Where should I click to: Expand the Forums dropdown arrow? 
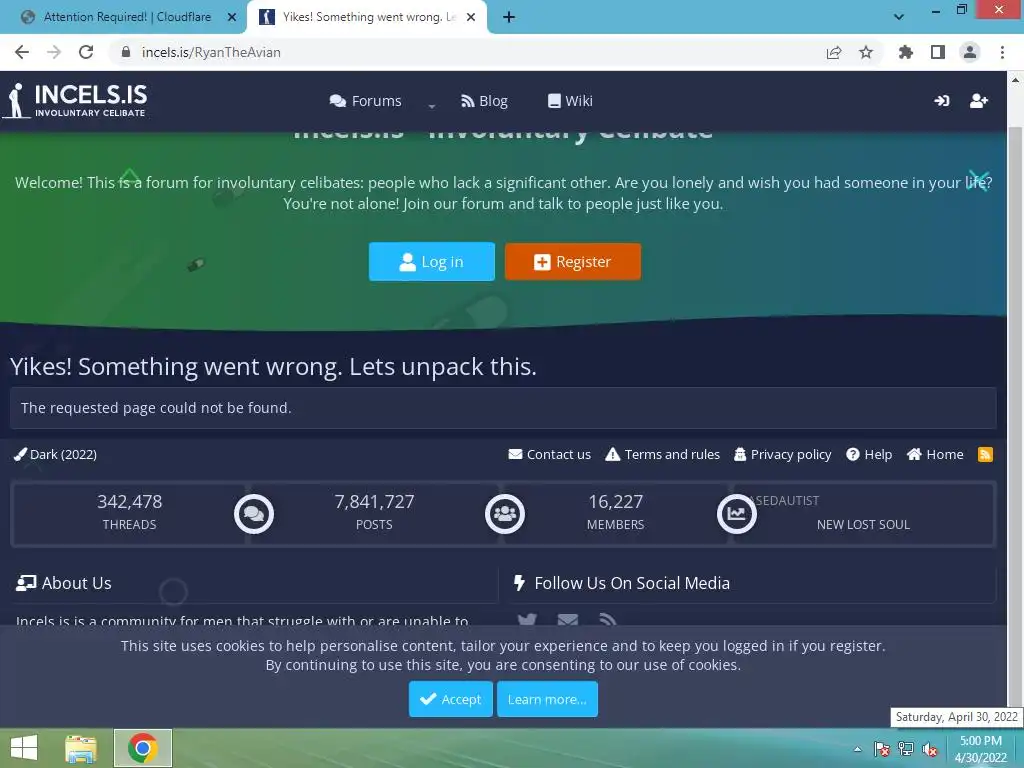(432, 105)
